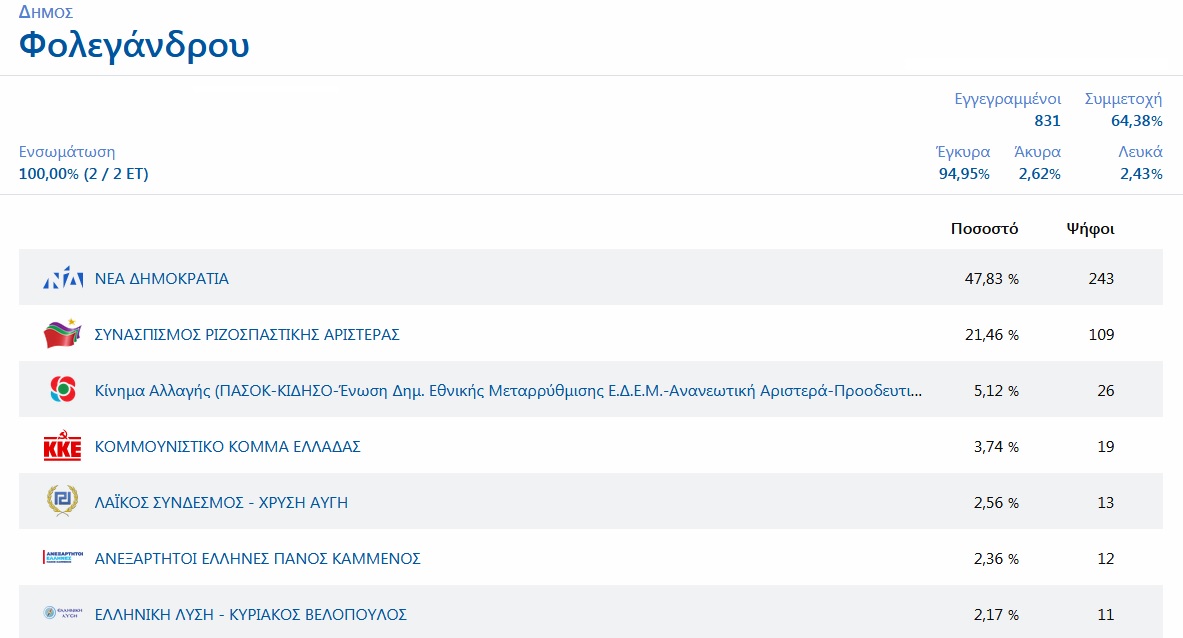Click the ΣΥΡΙΖΑ flag logo
1183x638 pixels.
tap(63, 334)
